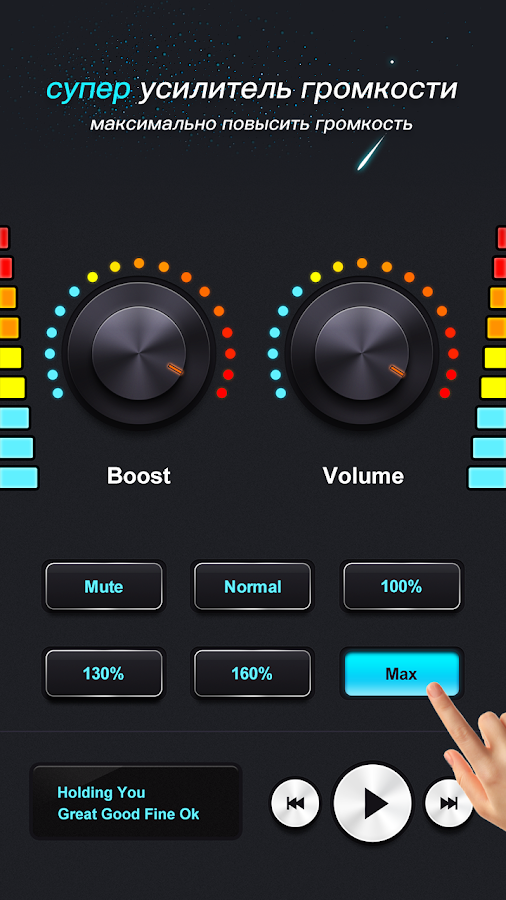Screen dimensions: 506x900
Task: Click bottom cyan bar of right level meter
Action: [x=486, y=478]
